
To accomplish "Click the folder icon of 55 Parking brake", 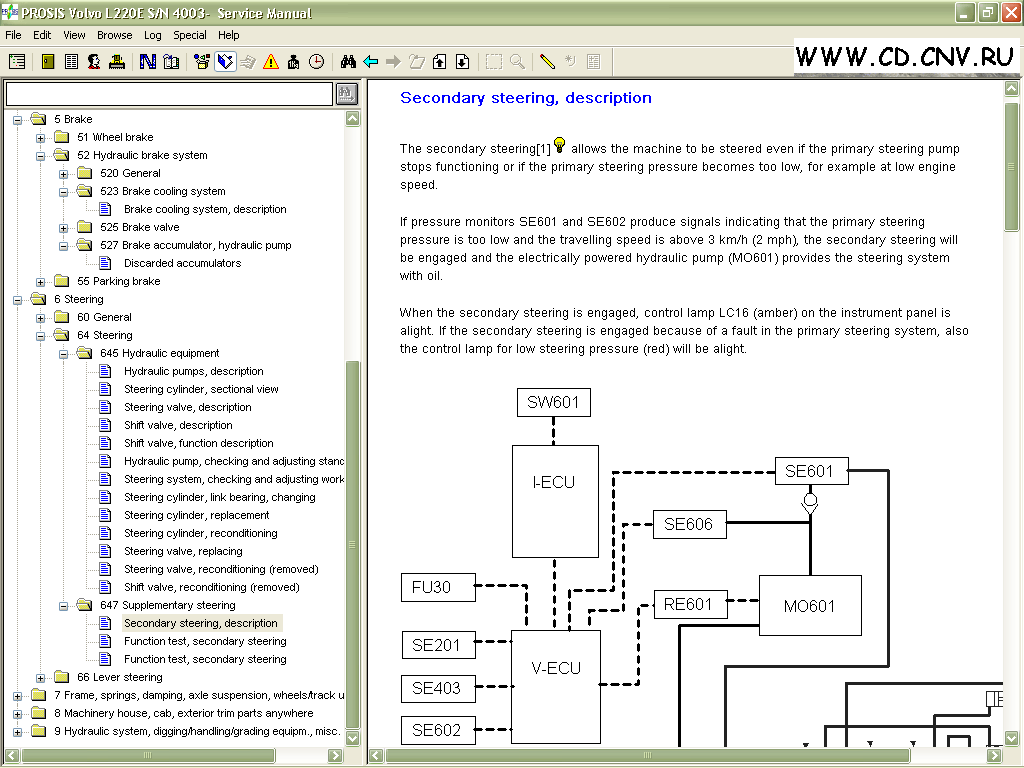I will pos(62,281).
